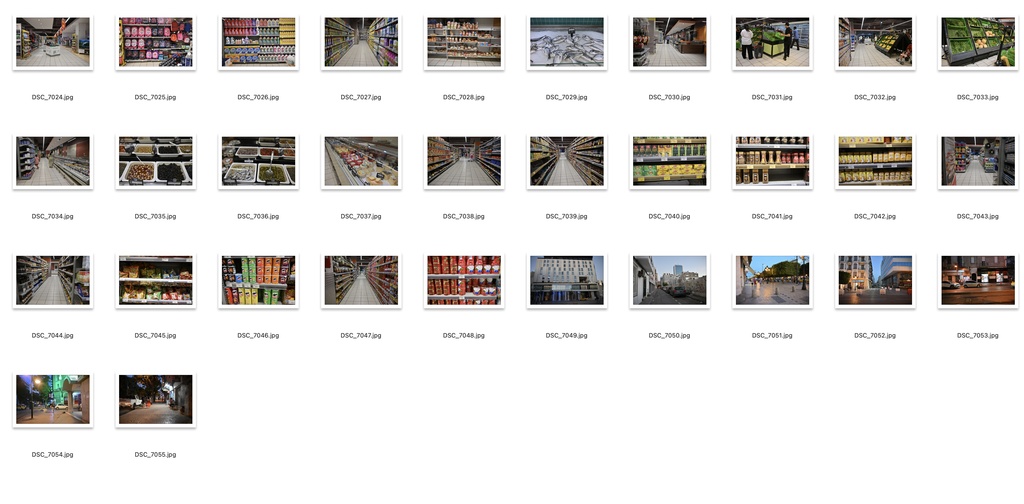1024x504 pixels.
Task: Click the filename label DSC_7043.jpg
Action: [978, 216]
